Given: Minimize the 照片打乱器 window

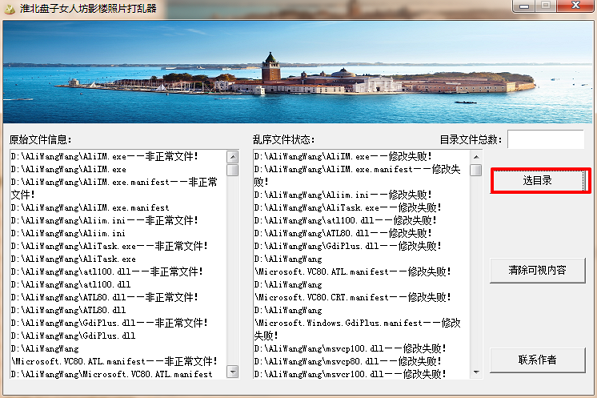Looking at the screenshot, I should pos(524,6).
